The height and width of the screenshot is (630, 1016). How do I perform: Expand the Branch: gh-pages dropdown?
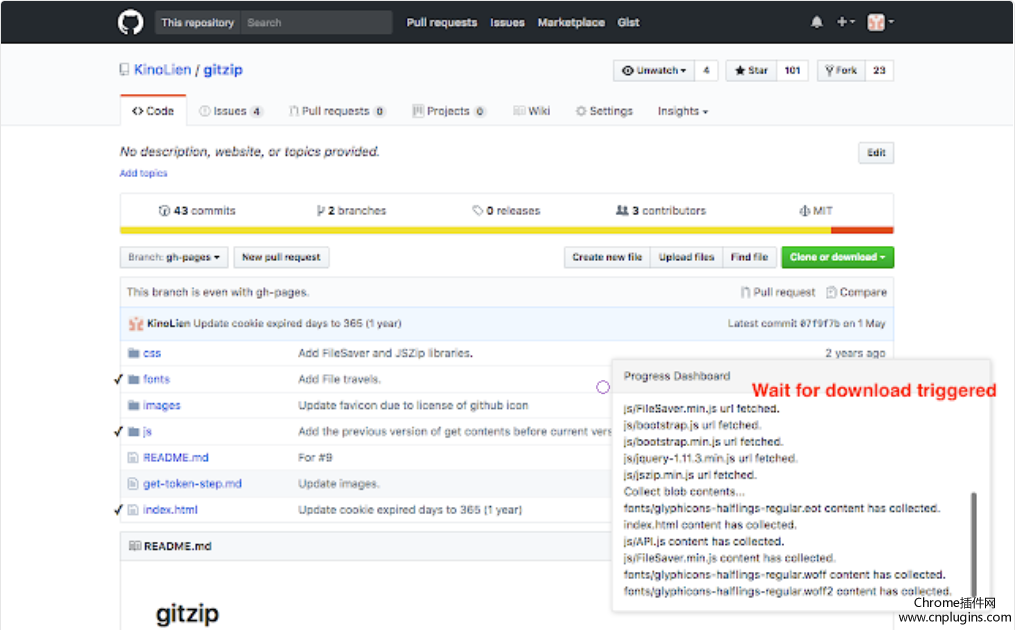pyautogui.click(x=174, y=257)
